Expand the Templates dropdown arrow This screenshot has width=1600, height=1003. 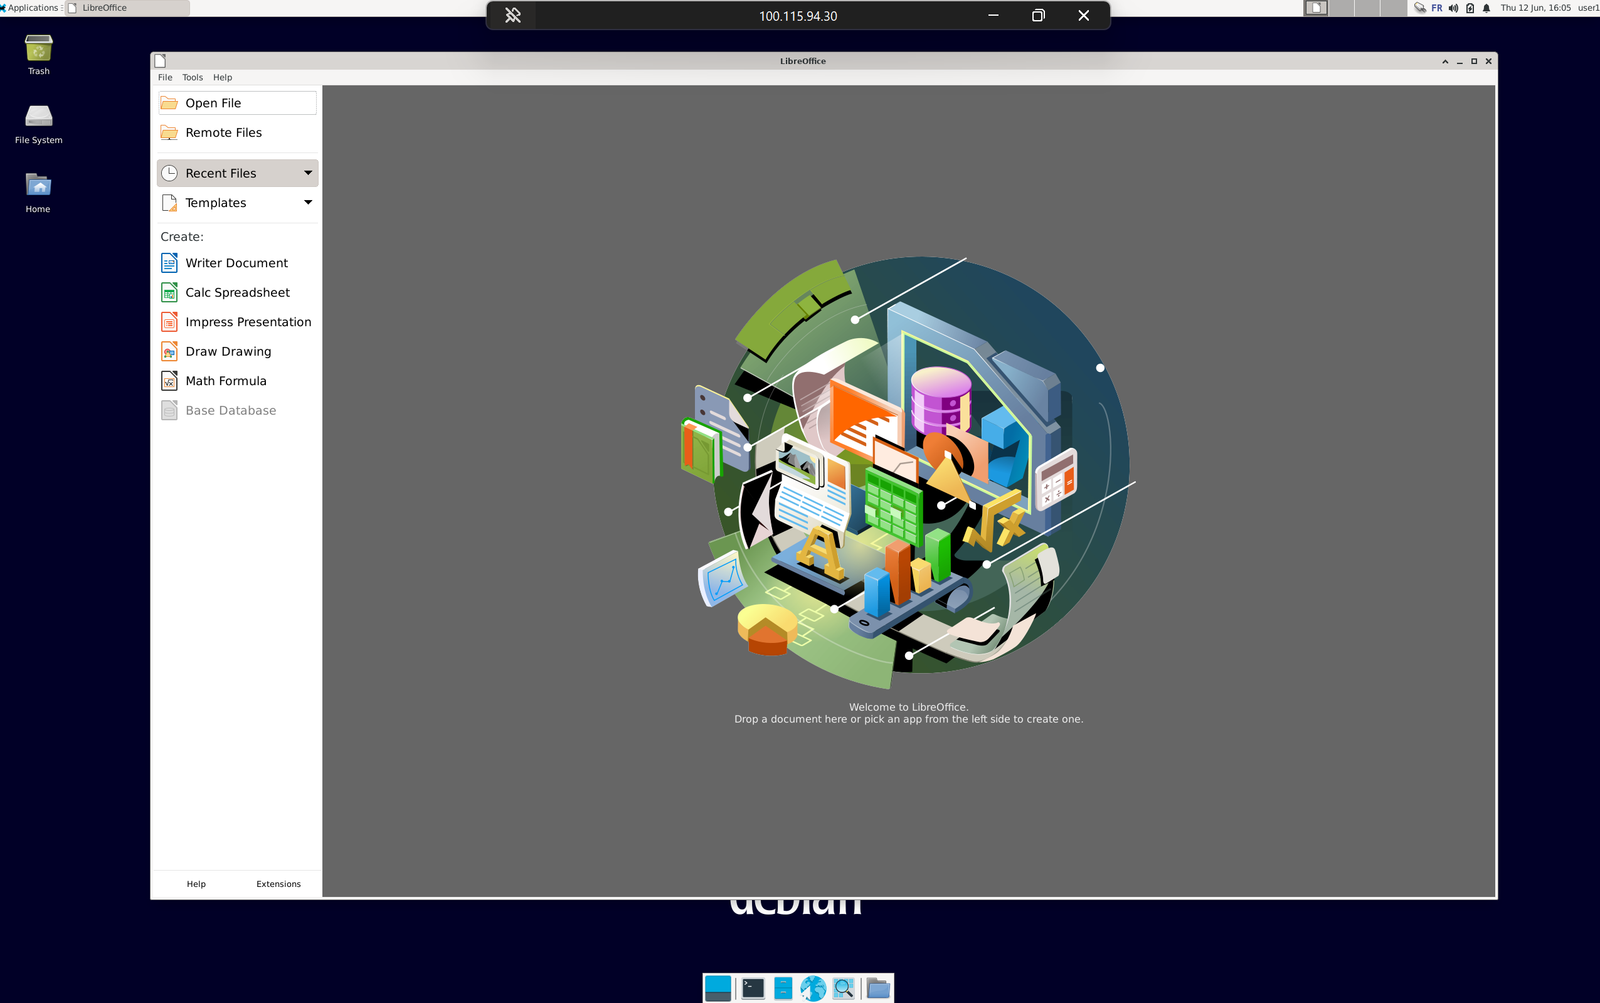point(307,202)
